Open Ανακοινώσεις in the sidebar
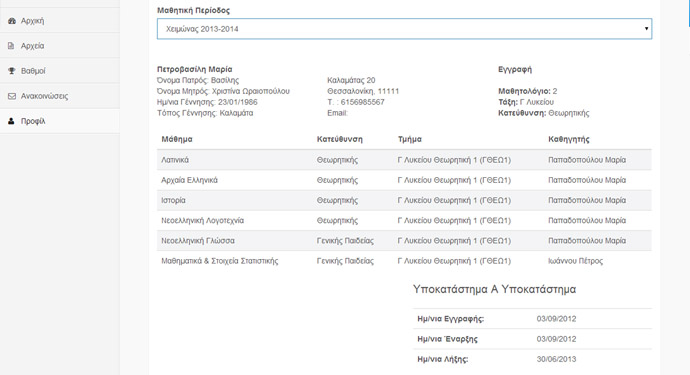 59,96
